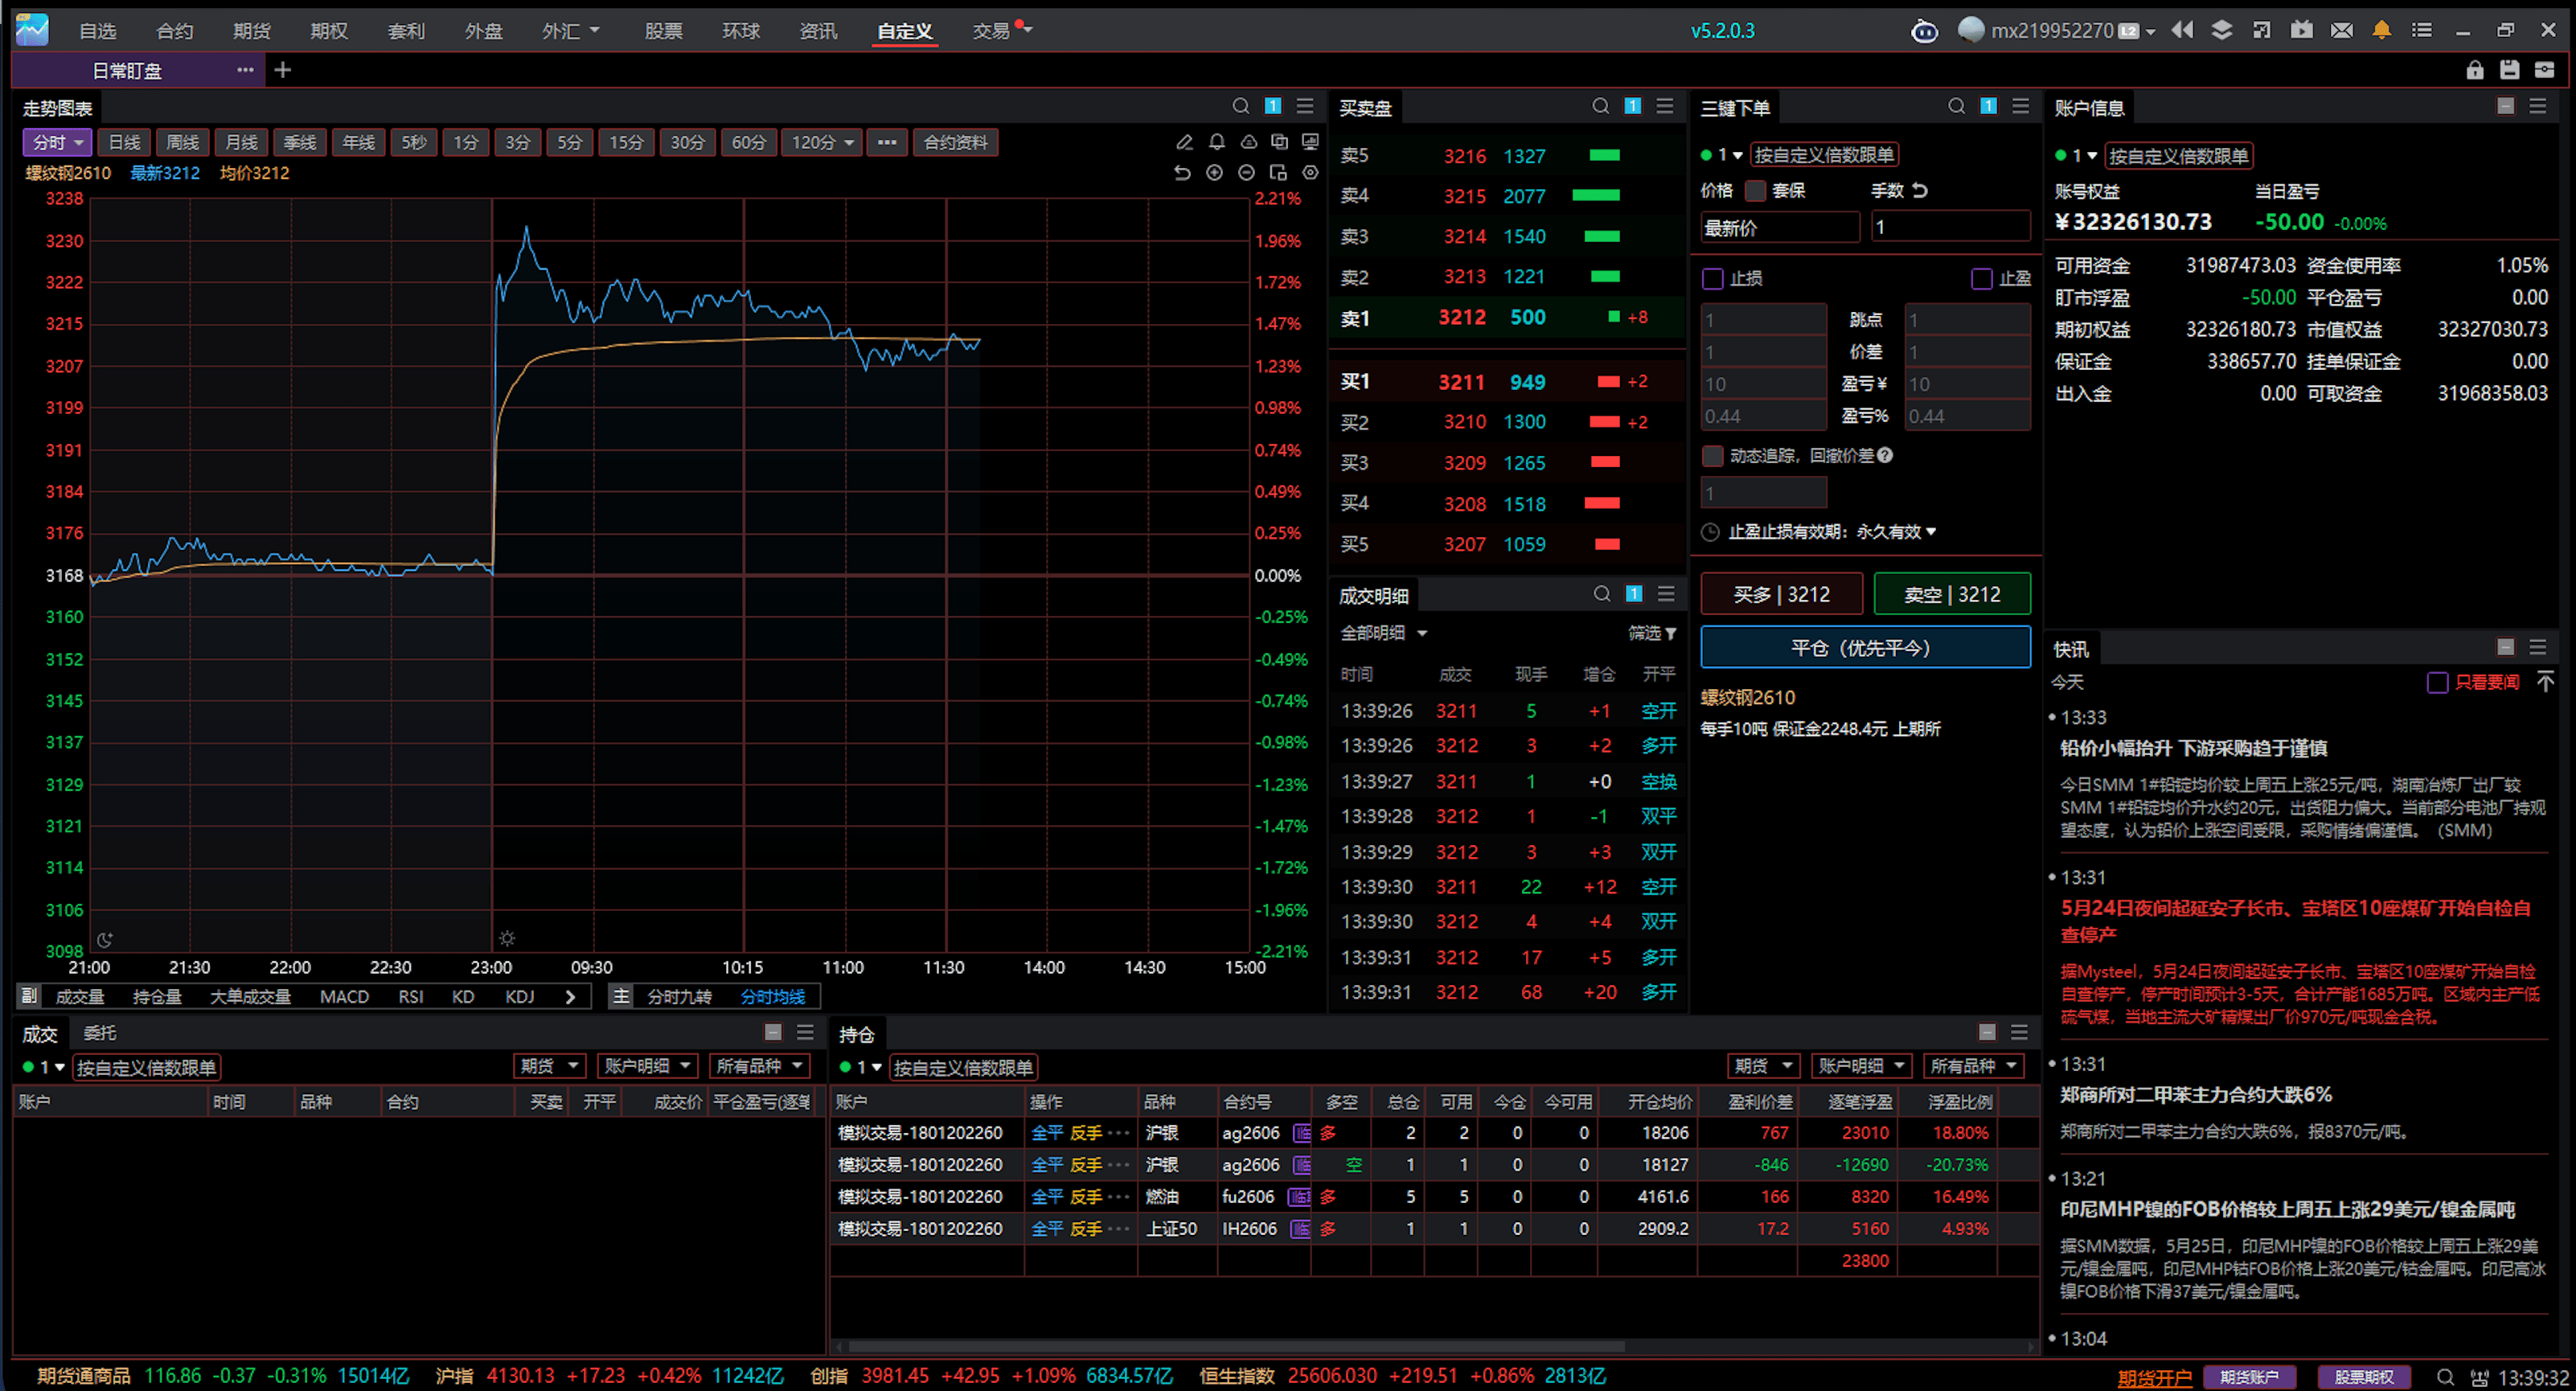Lock the layout using the padlock icon
2576x1391 pixels.
(2474, 70)
